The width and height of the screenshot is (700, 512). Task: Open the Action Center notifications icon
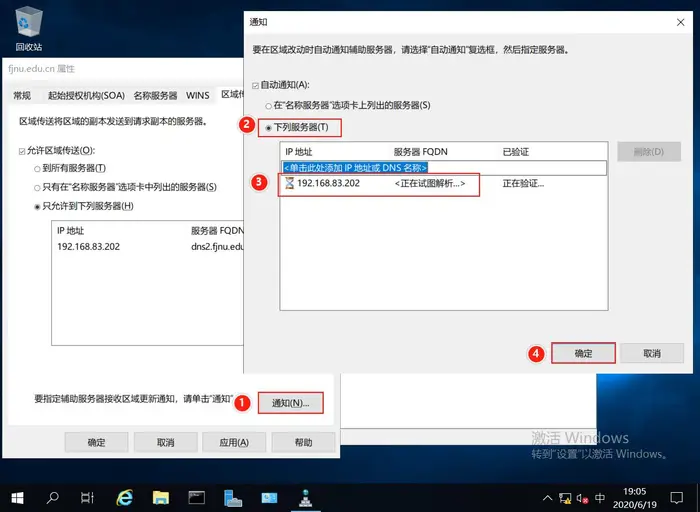(x=677, y=498)
